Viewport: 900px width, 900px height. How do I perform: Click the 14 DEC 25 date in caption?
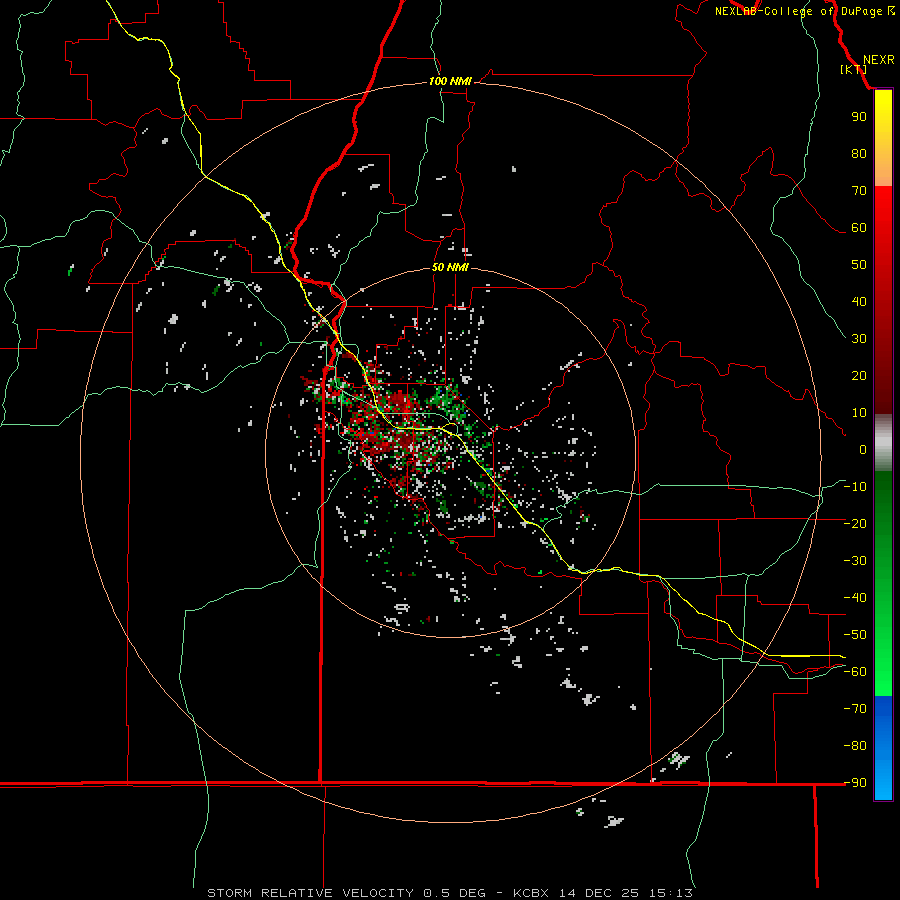click(x=599, y=893)
